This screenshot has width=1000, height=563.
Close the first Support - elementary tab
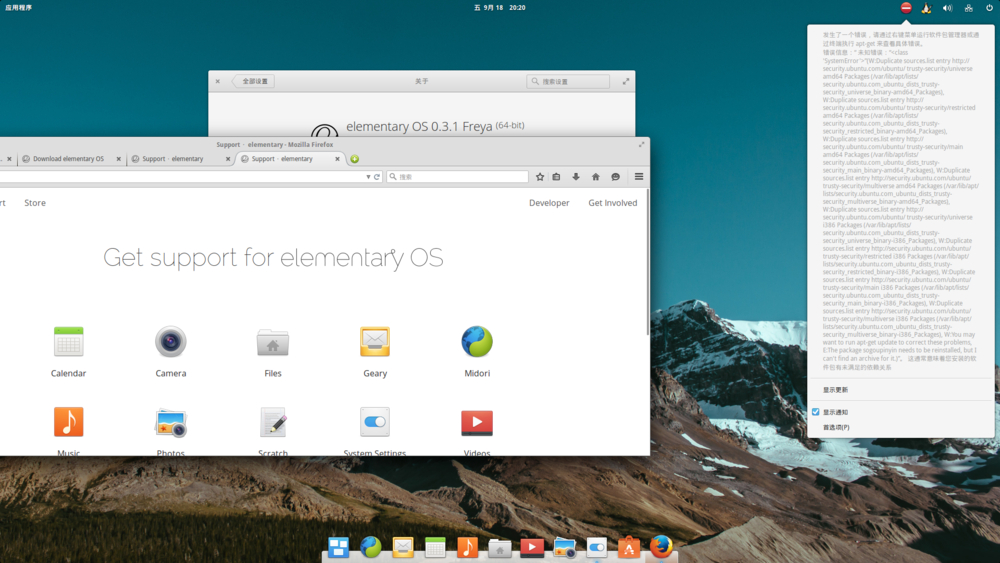[228, 159]
